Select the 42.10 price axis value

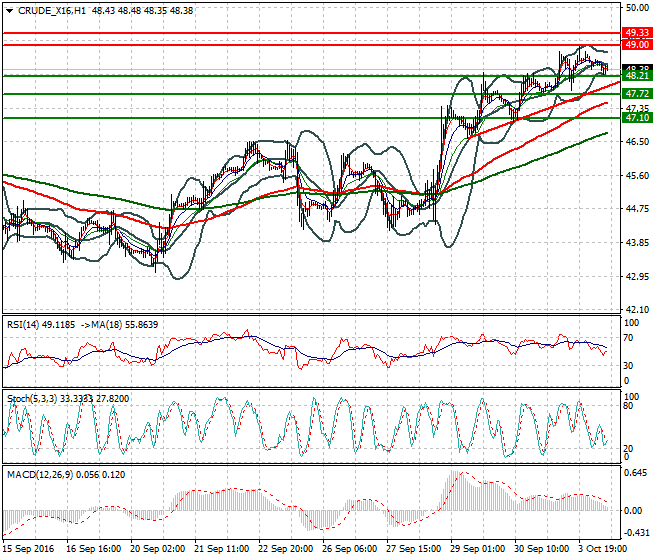(637, 309)
